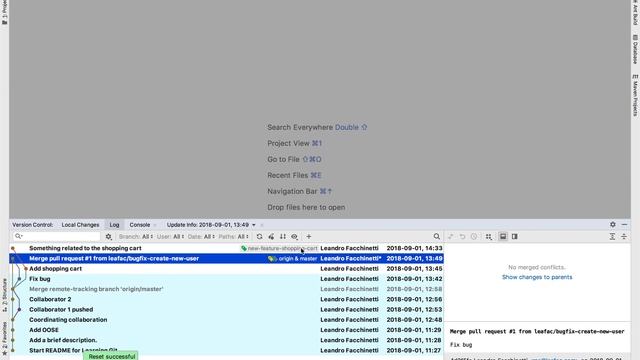Open the Maven Projects tool window
The width and height of the screenshot is (640, 360).
(635, 95)
